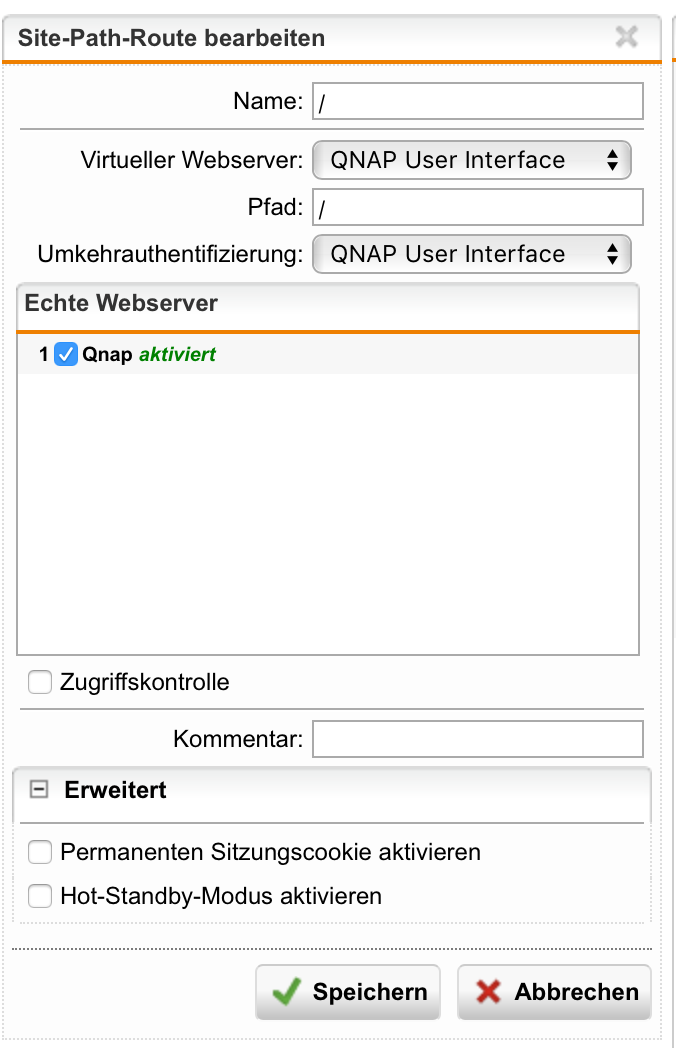
Task: Enable Permanenten Sitzungscookie aktivieren
Action: coord(40,853)
